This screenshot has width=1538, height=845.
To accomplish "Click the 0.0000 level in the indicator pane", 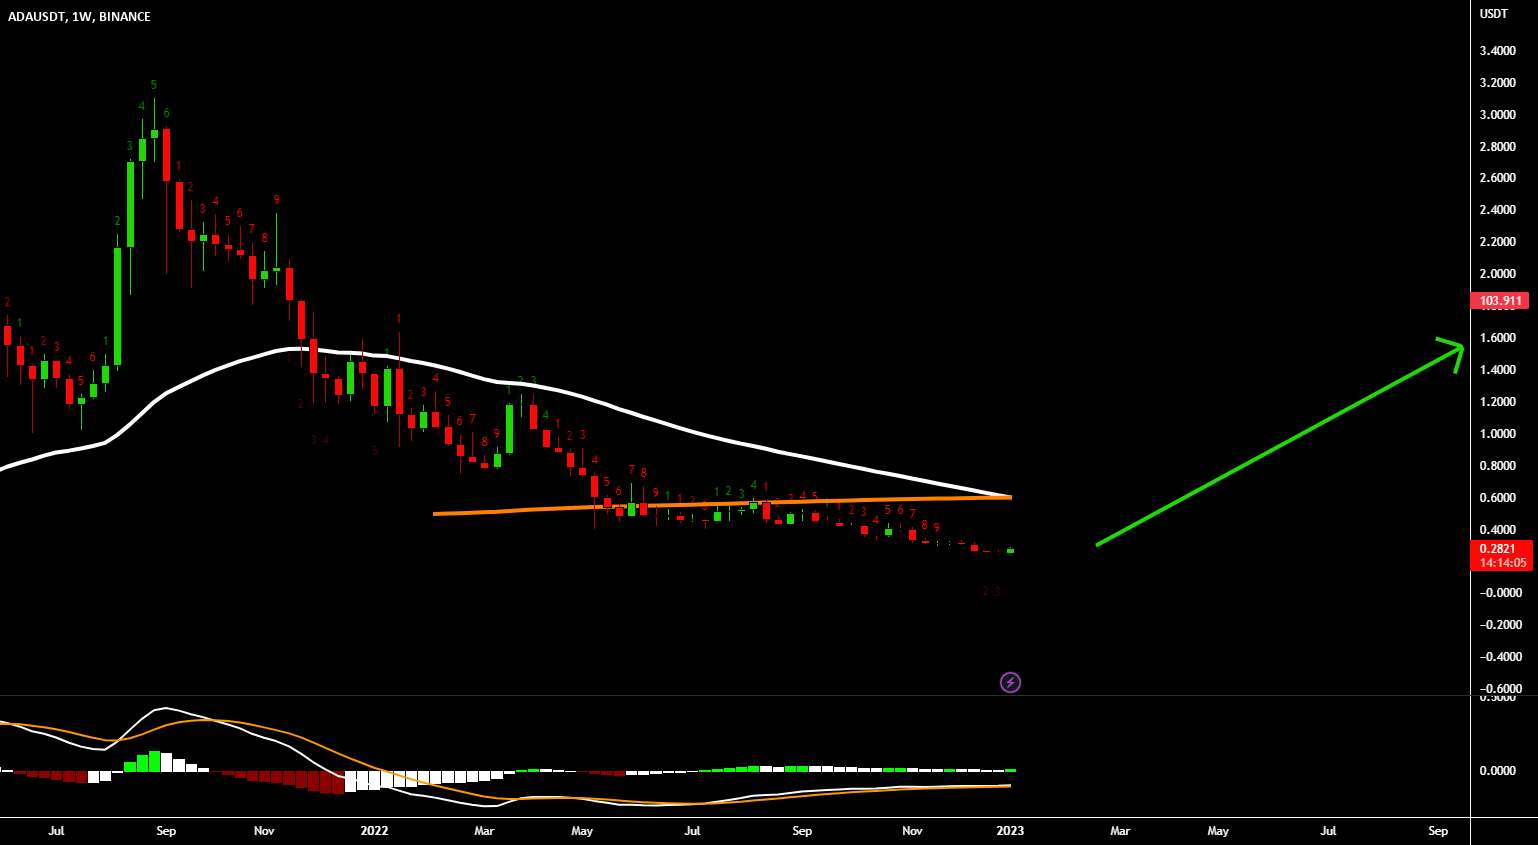I will pos(1497,770).
